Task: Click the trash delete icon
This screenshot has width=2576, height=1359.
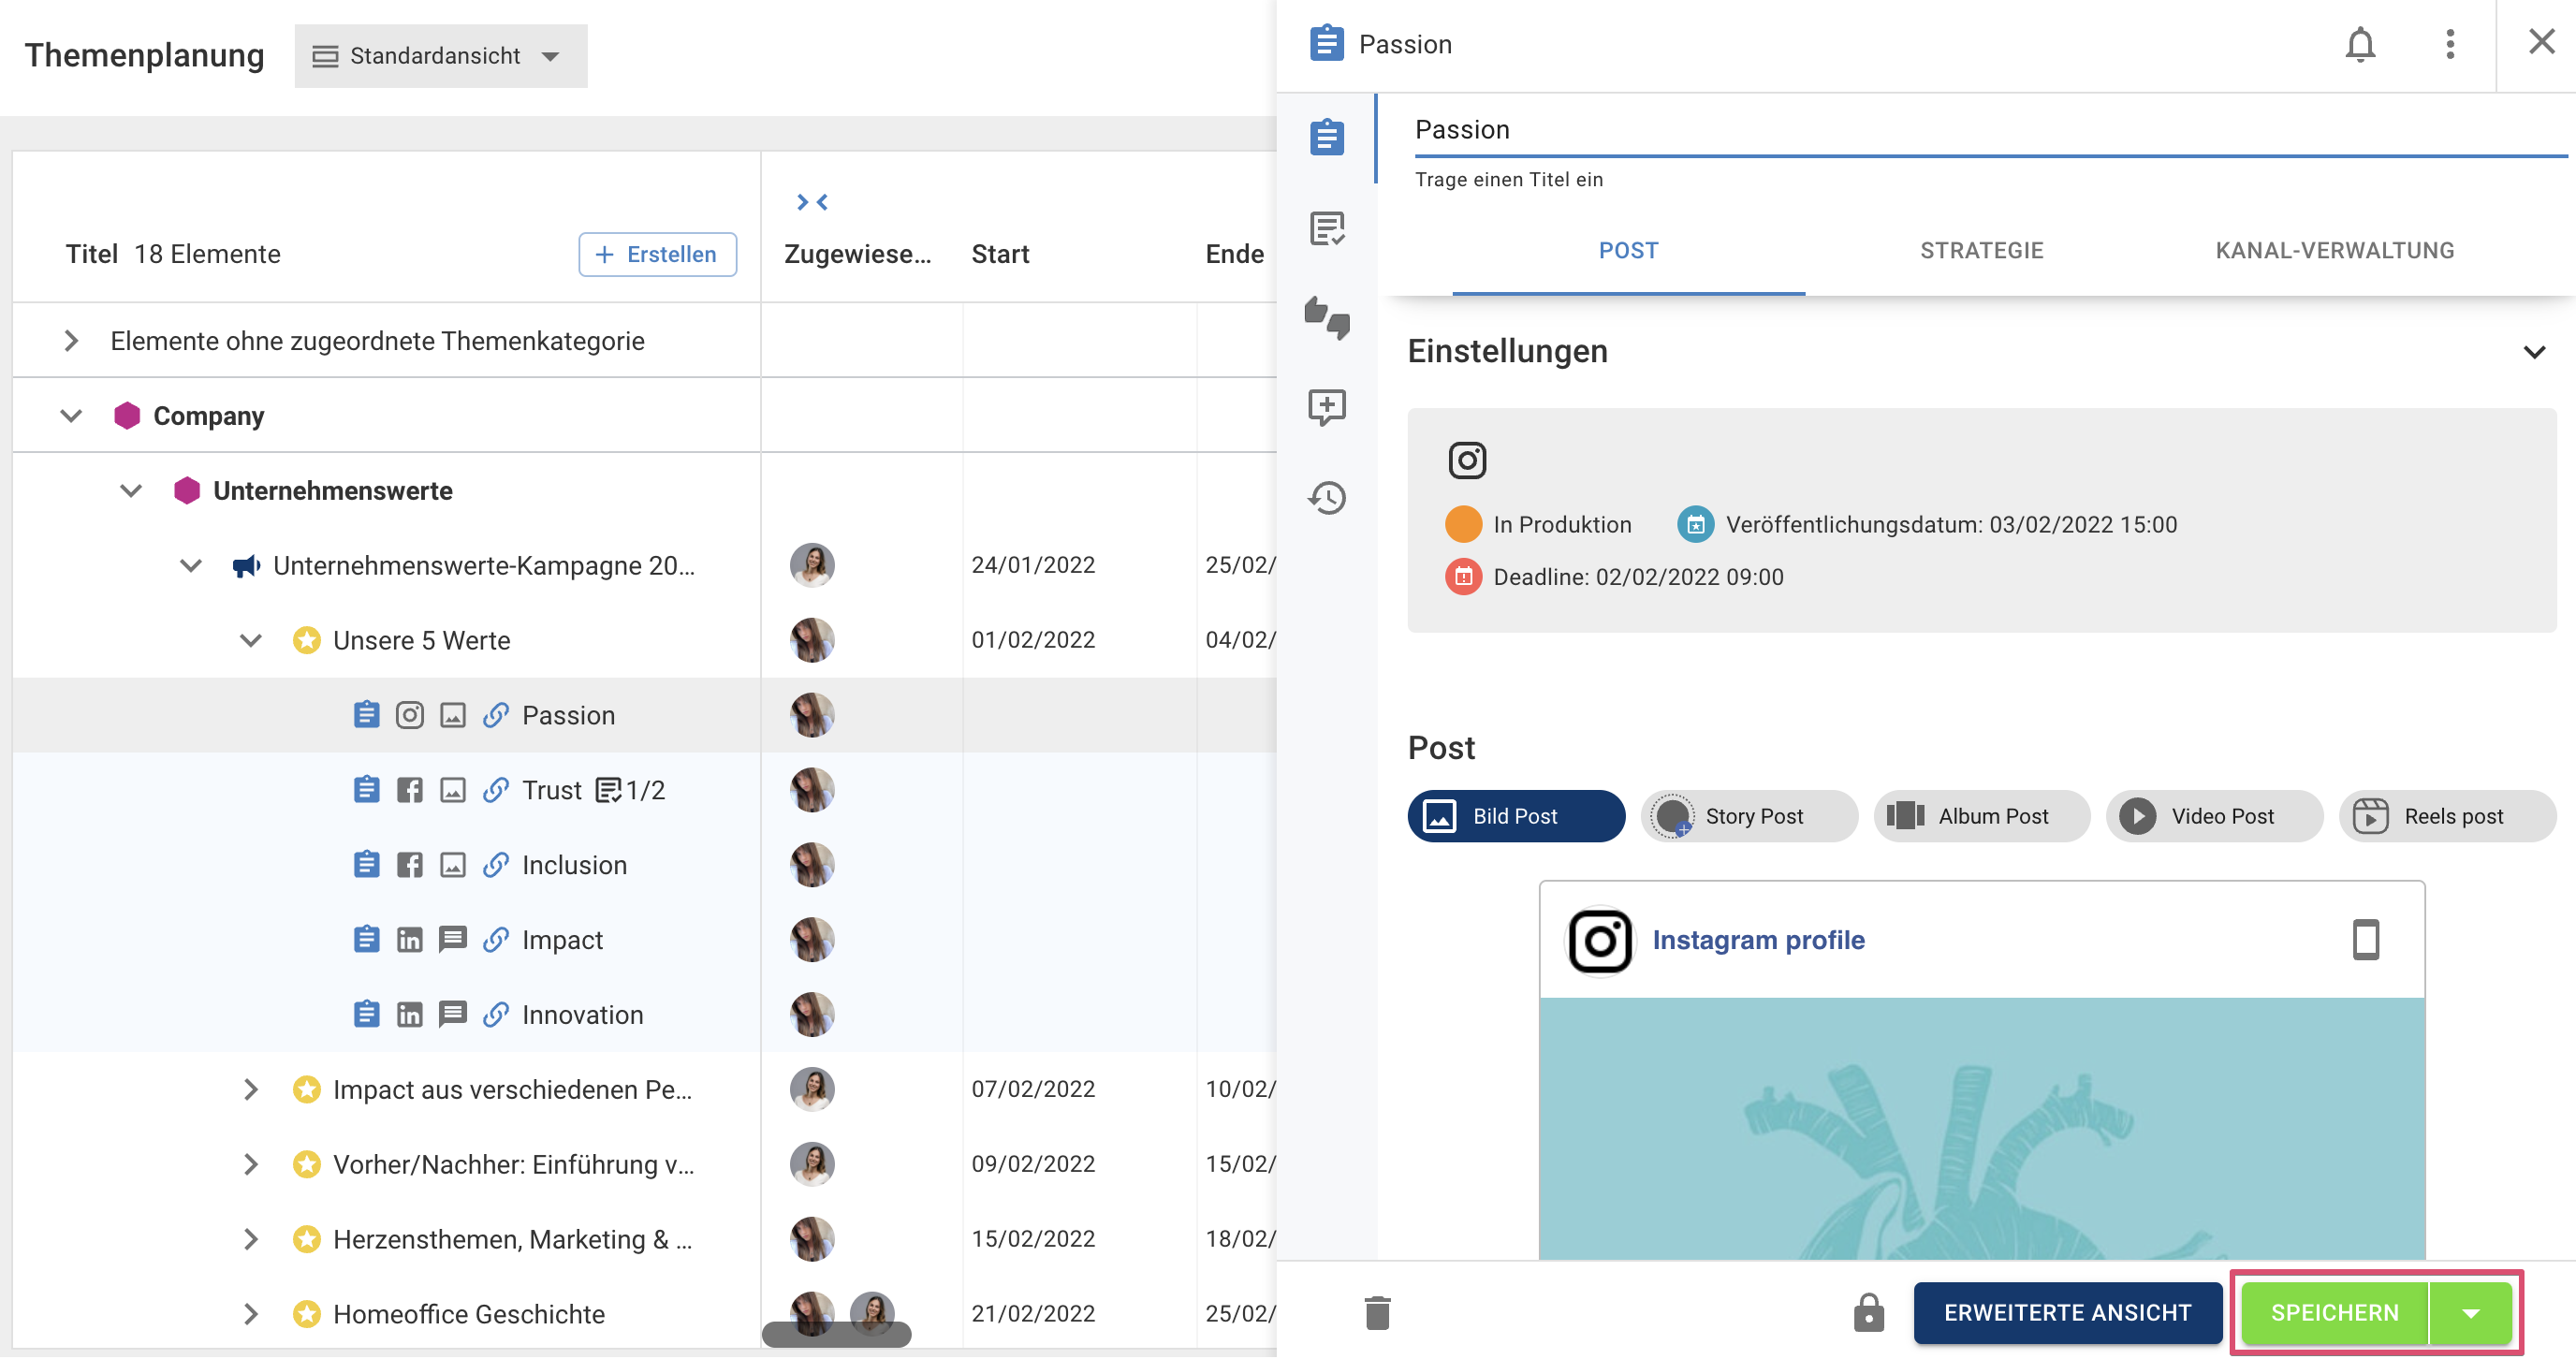Action: (x=1377, y=1313)
